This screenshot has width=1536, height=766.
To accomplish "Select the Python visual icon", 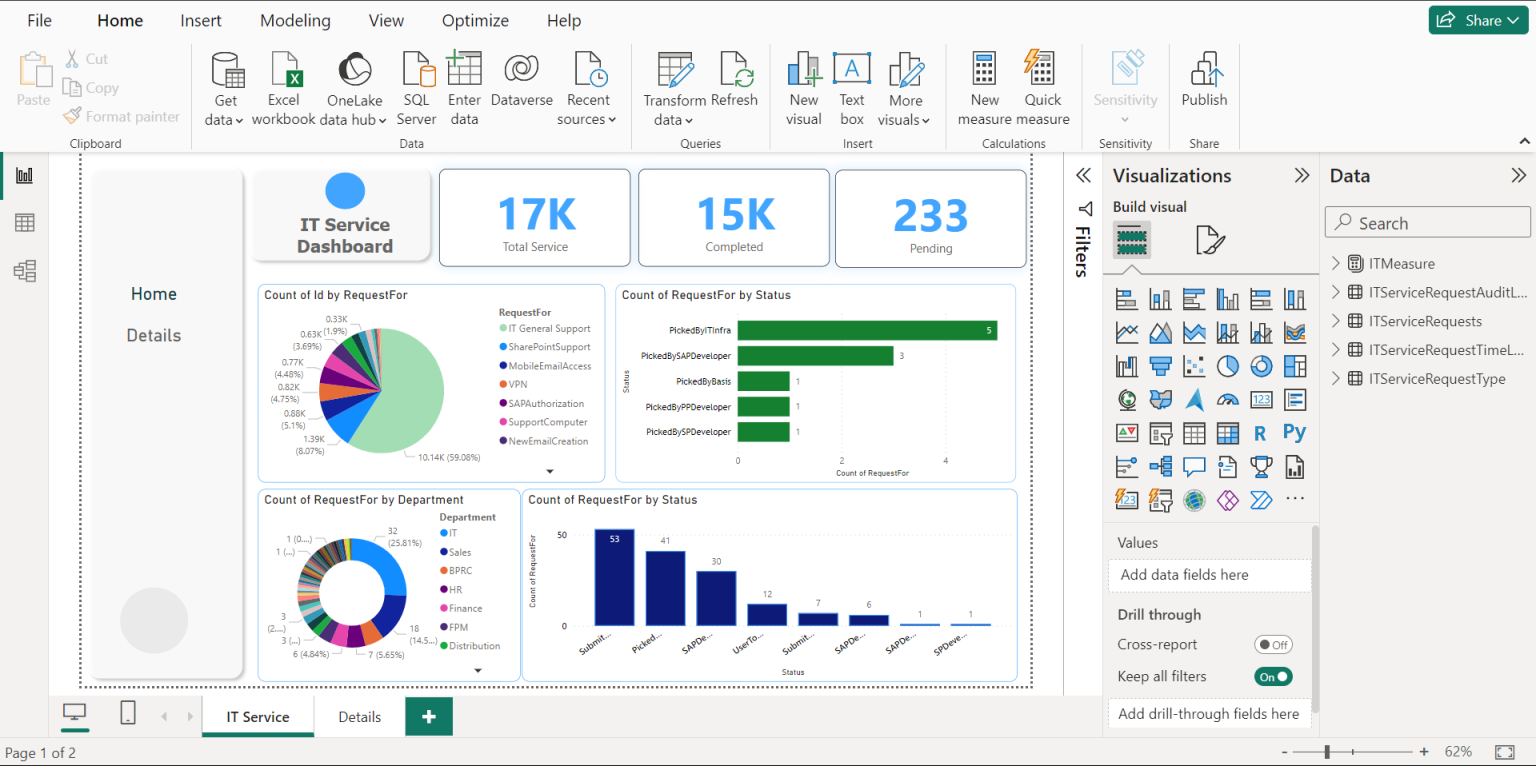I will (1294, 432).
